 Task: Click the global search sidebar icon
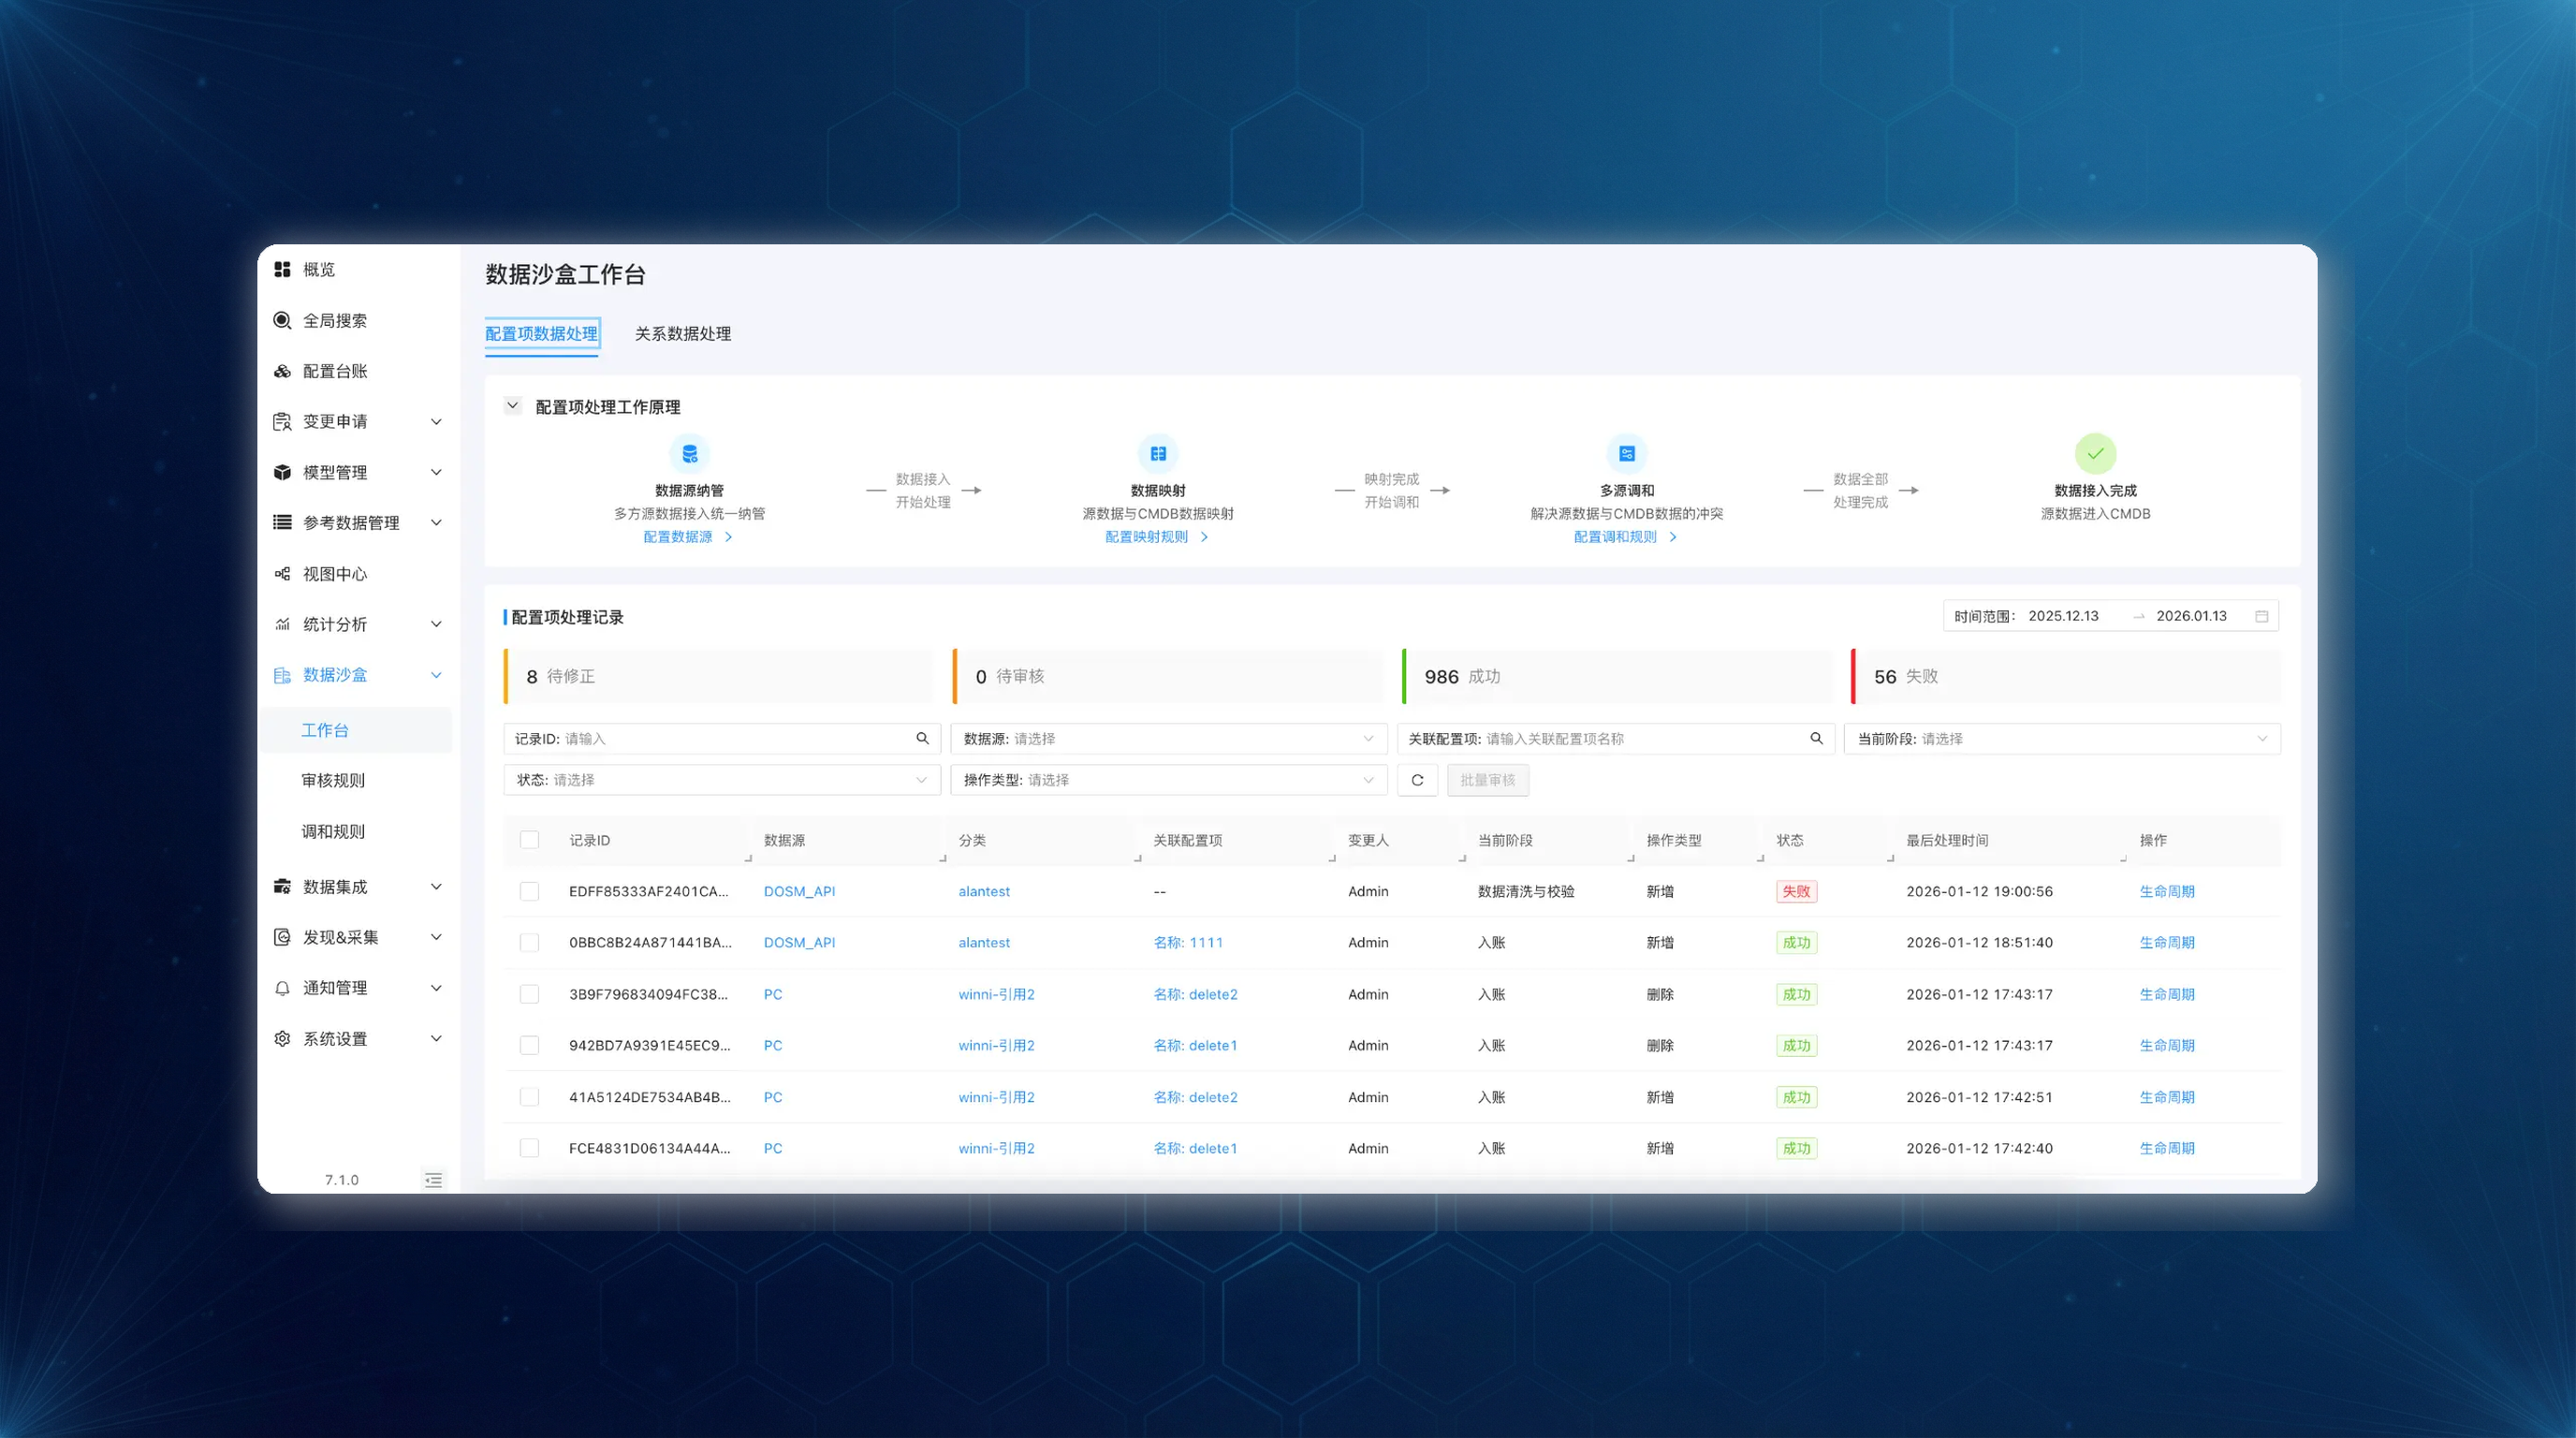[282, 320]
